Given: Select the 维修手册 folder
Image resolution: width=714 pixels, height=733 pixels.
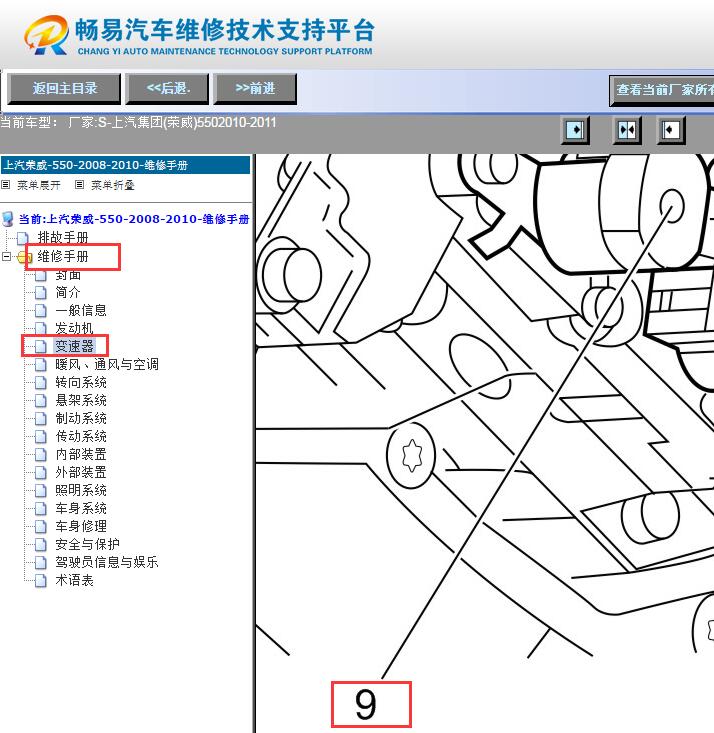Looking at the screenshot, I should click(x=63, y=256).
